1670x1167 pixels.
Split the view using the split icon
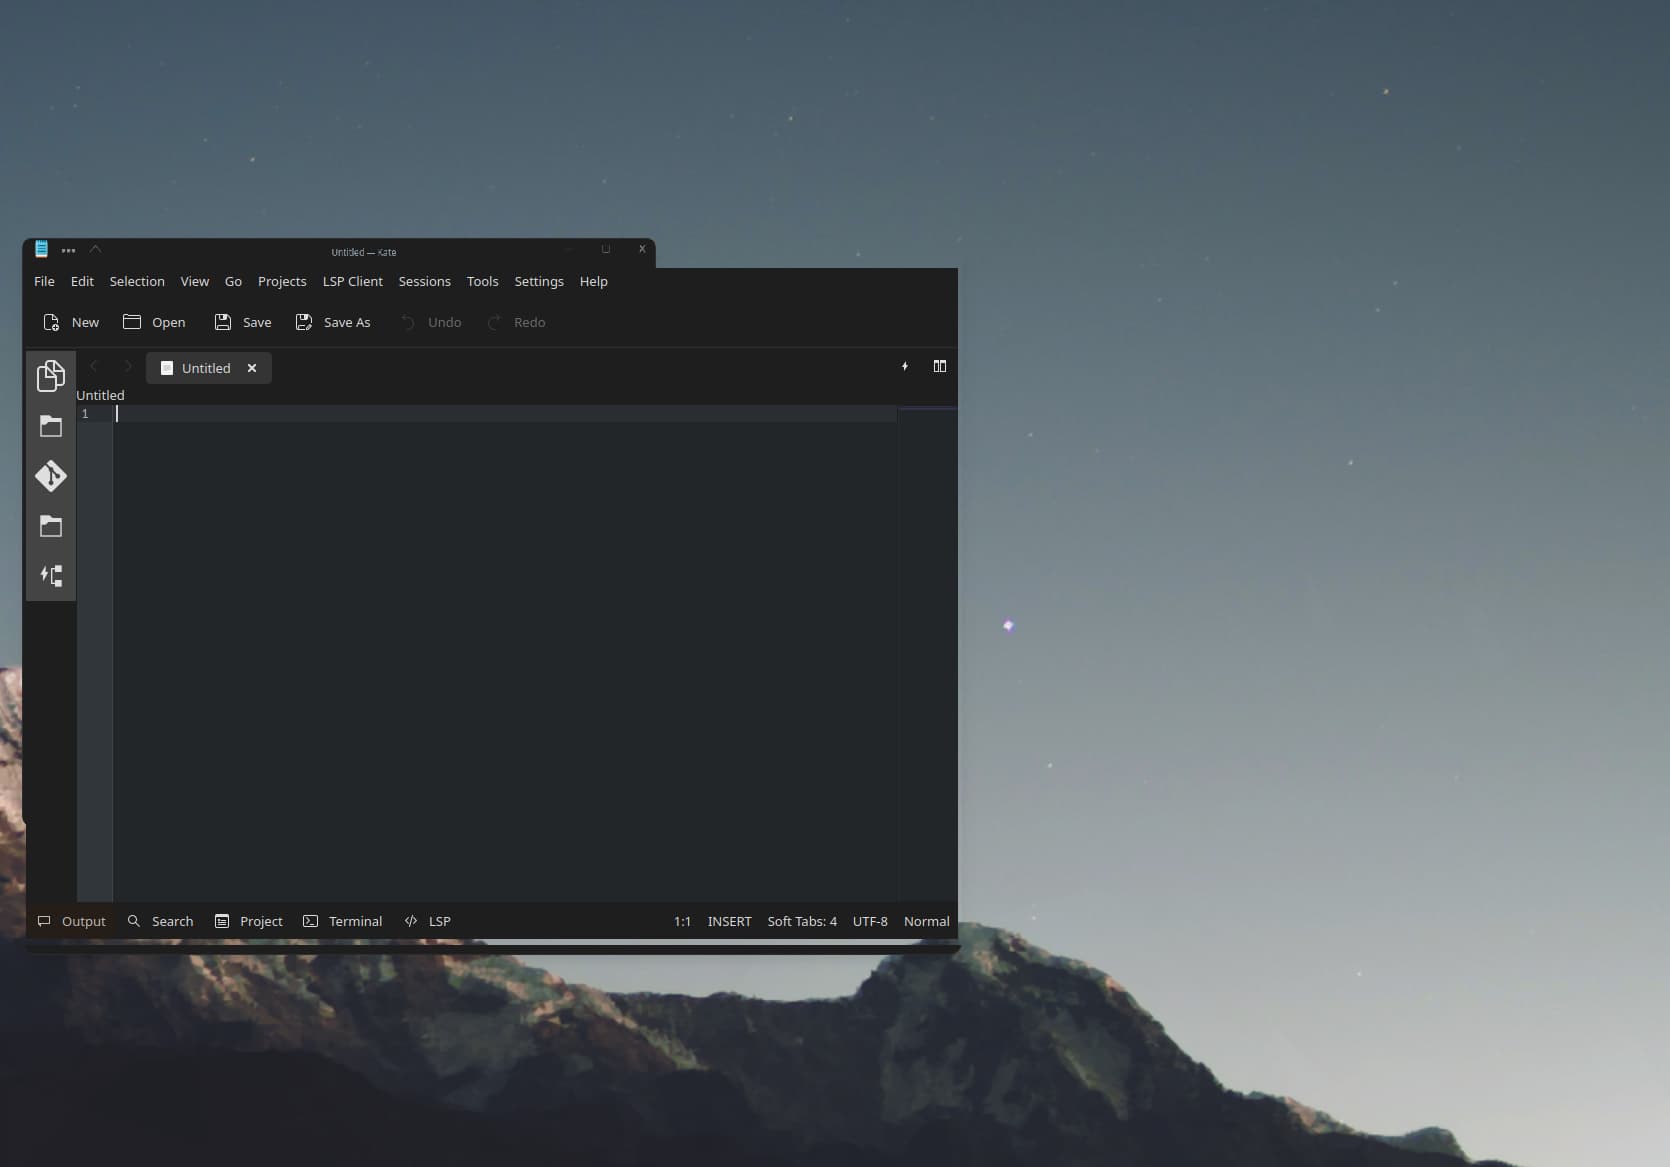[x=939, y=367]
